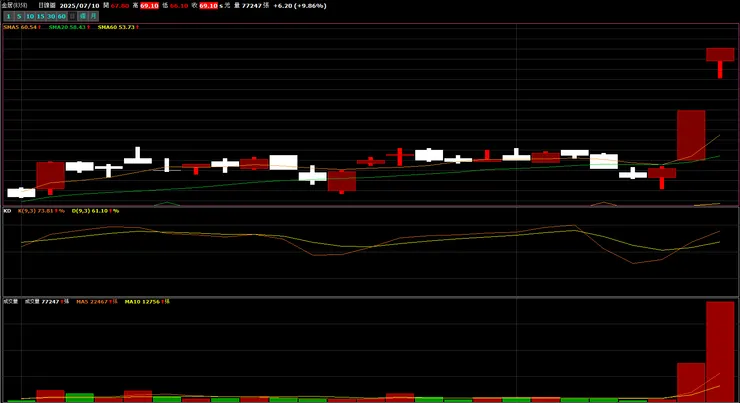Switch to the monthly (月) chart

coord(93,17)
